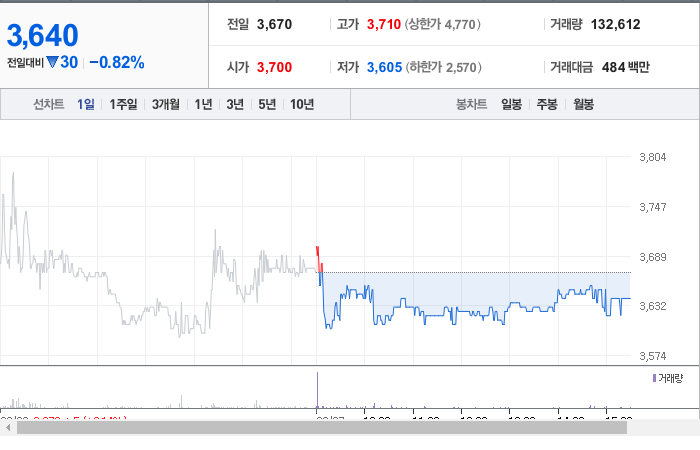The height and width of the screenshot is (450, 700).
Task: Click the 하한가 2,570 text
Action: coord(443,67)
